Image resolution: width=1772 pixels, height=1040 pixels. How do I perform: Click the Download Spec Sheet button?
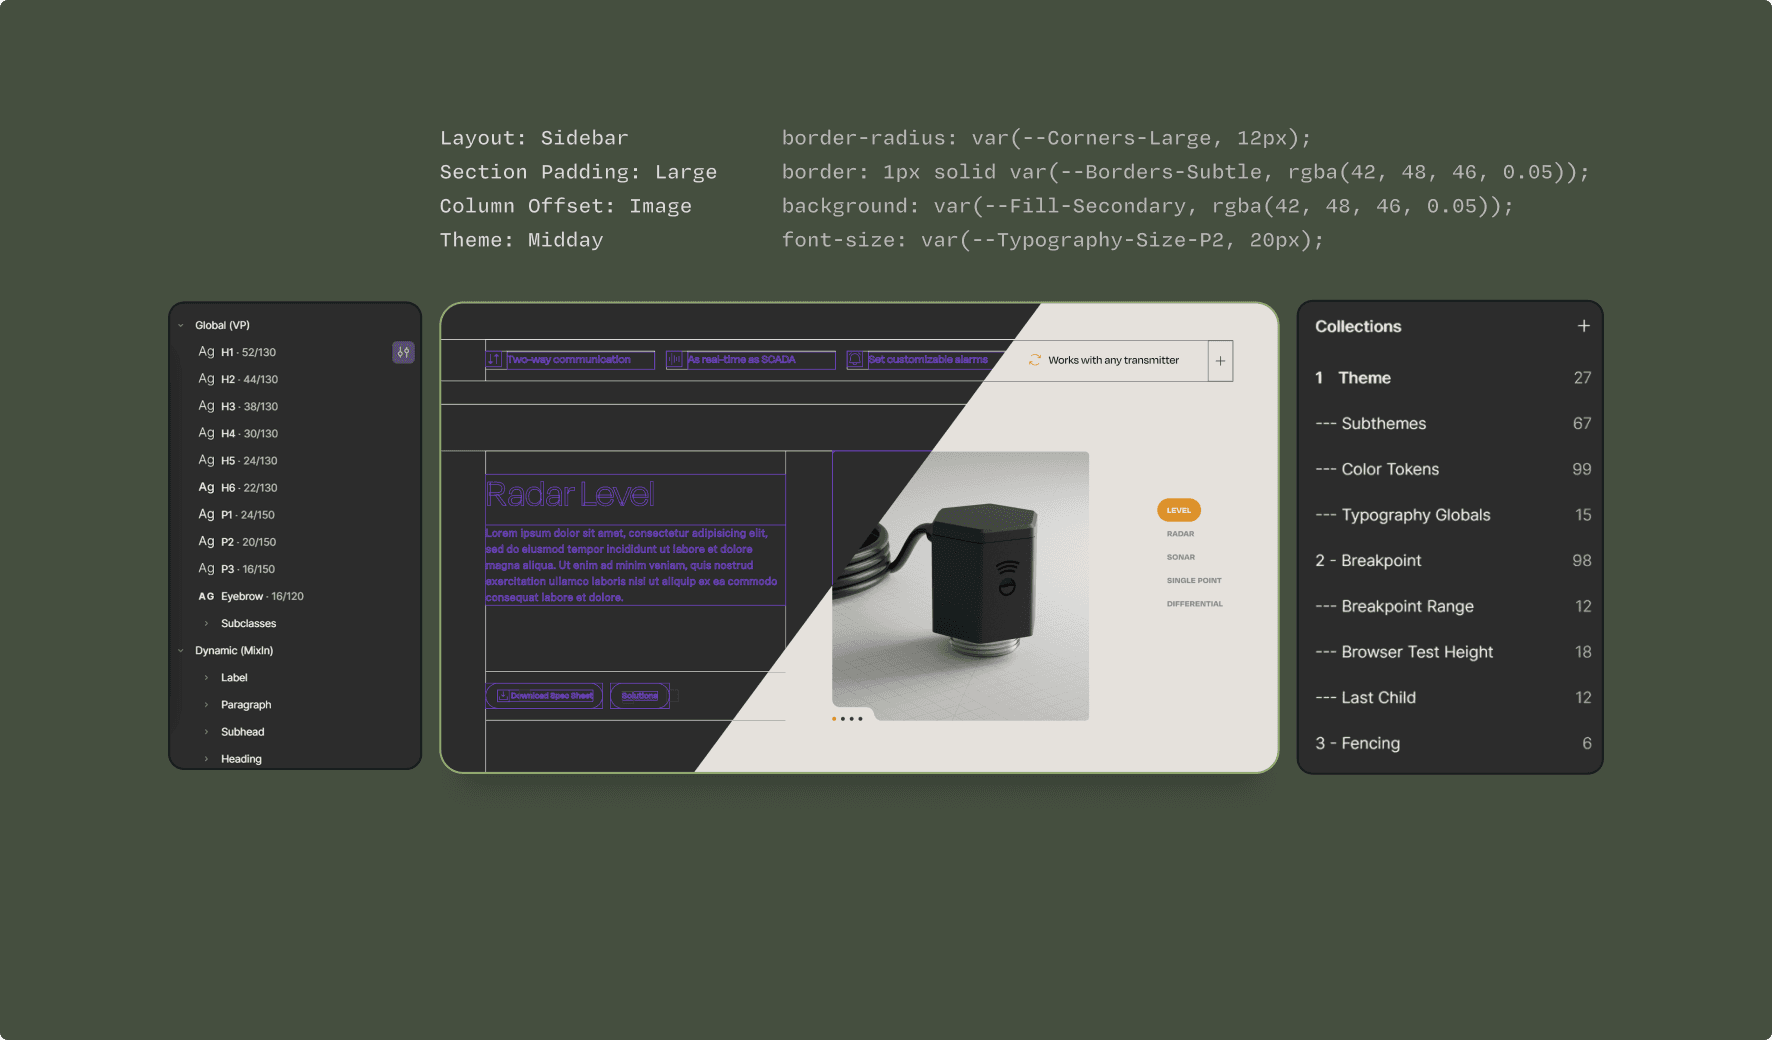tap(545, 696)
